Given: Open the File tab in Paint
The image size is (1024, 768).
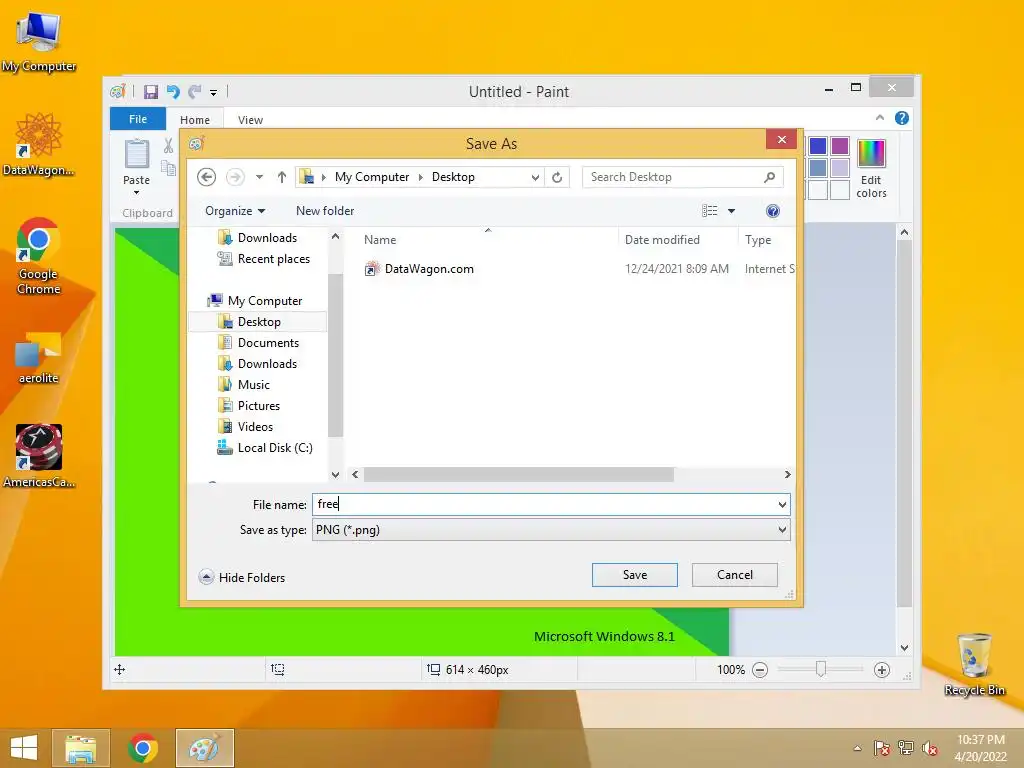Looking at the screenshot, I should [x=138, y=119].
